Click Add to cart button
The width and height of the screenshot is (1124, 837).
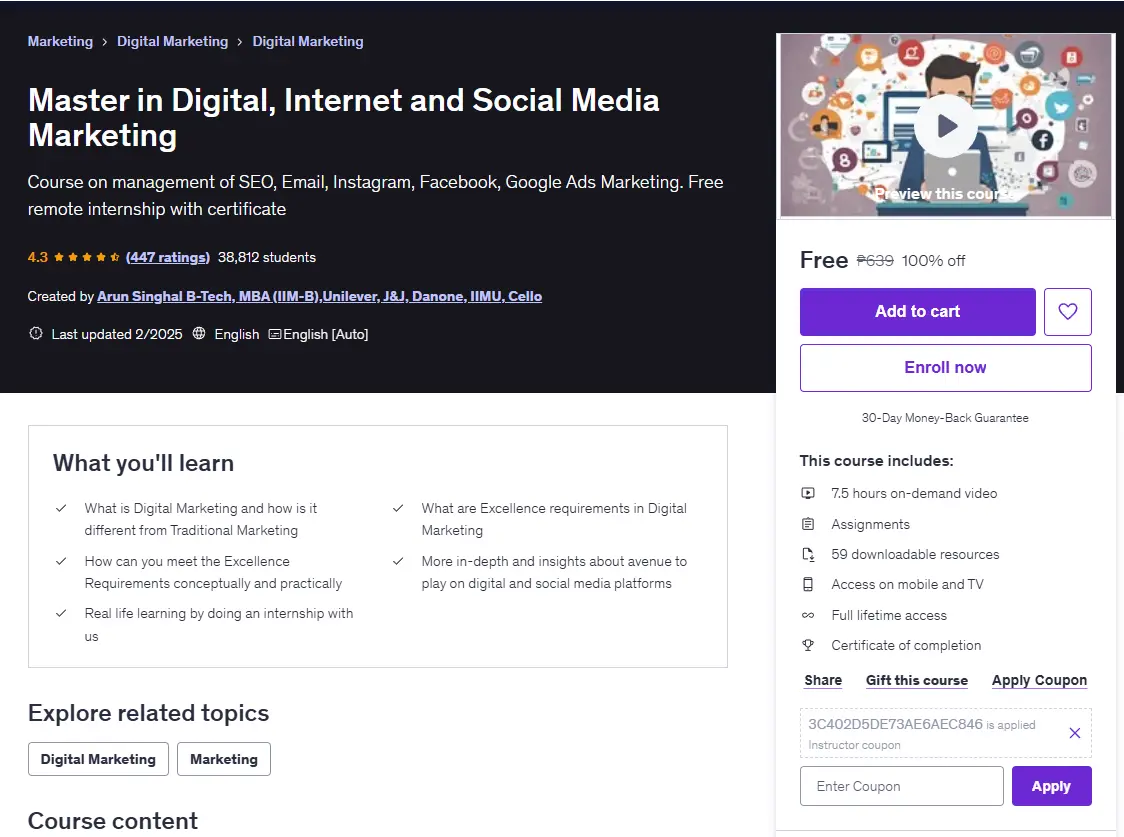pos(918,312)
